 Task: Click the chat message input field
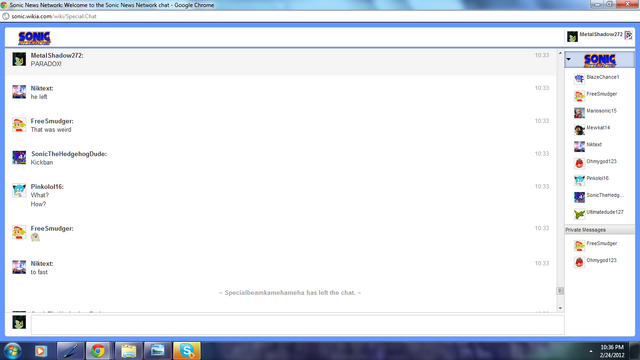click(x=298, y=325)
